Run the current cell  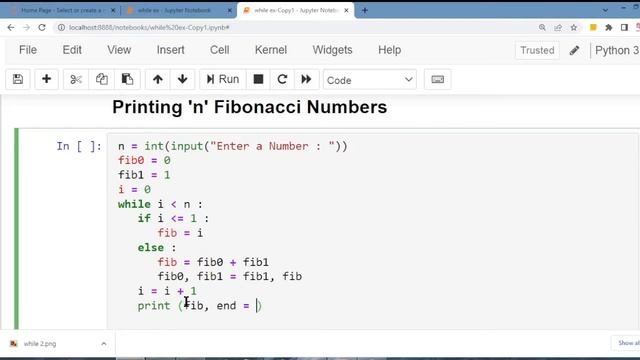[x=223, y=79]
